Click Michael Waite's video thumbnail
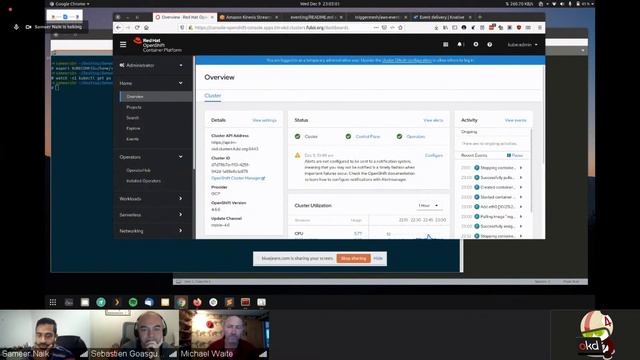Image resolution: width=640 pixels, height=360 pixels. (224, 335)
